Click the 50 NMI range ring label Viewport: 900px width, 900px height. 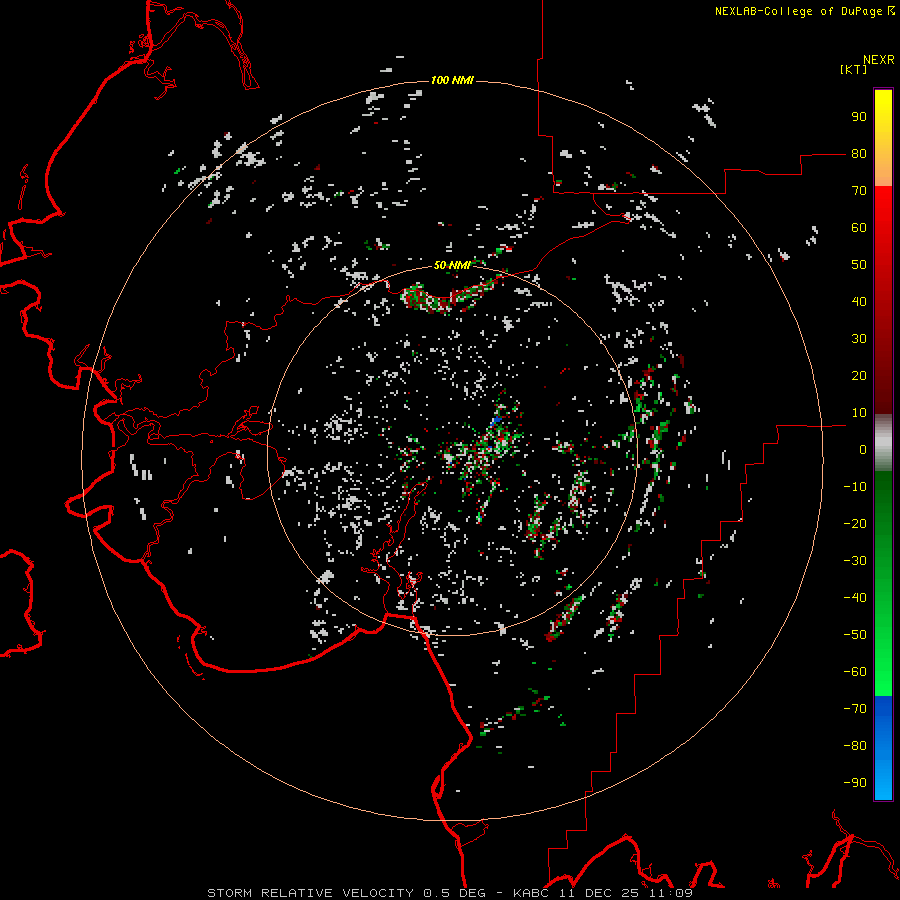click(452, 265)
